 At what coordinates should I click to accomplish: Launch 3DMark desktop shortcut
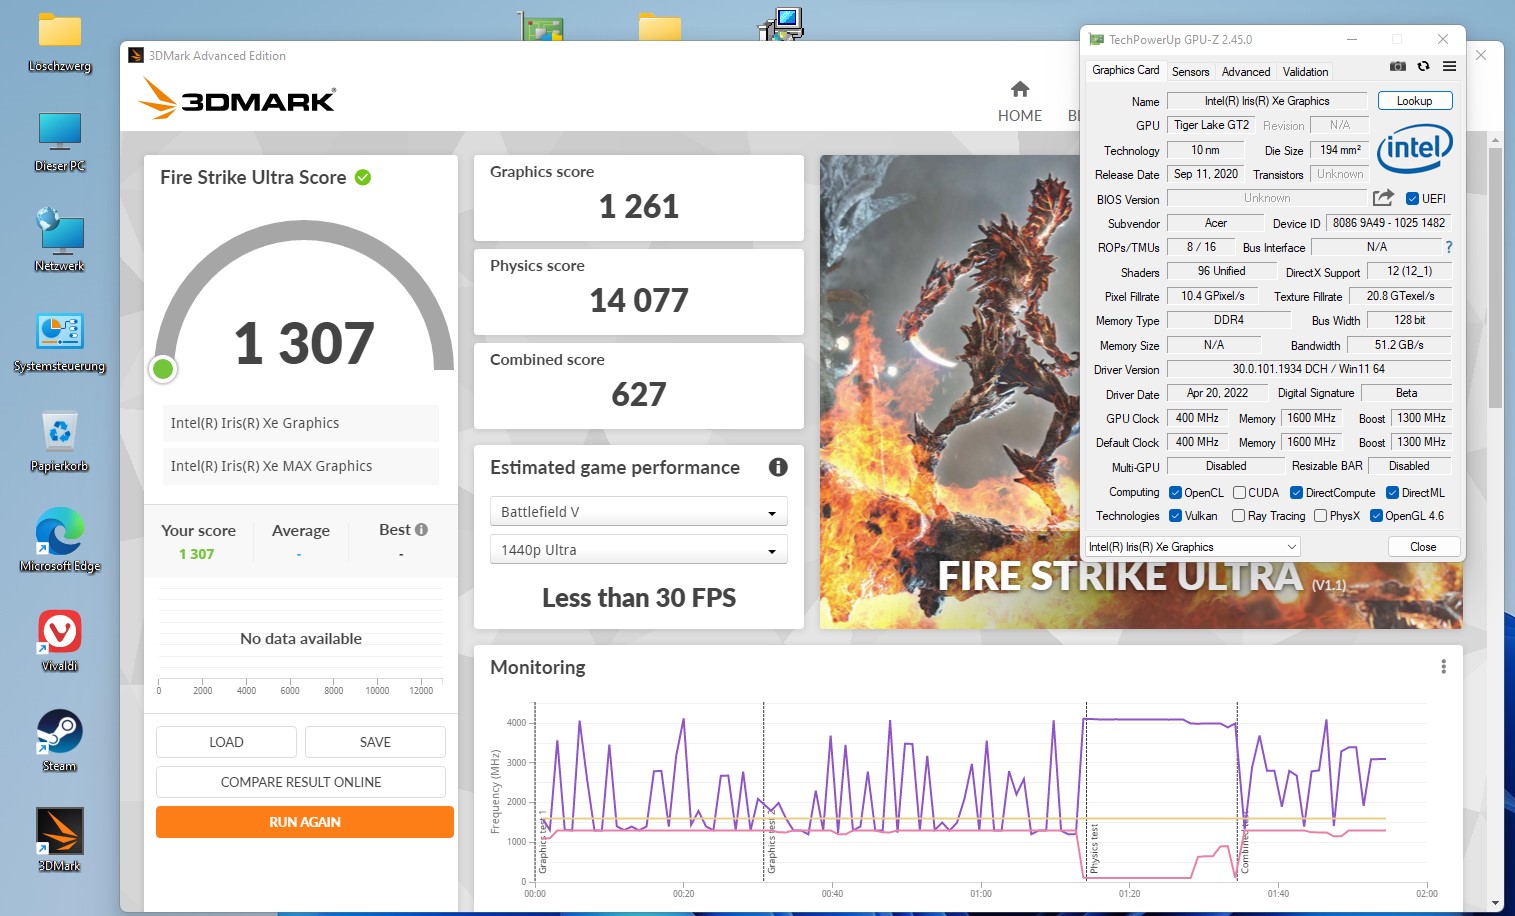[60, 841]
